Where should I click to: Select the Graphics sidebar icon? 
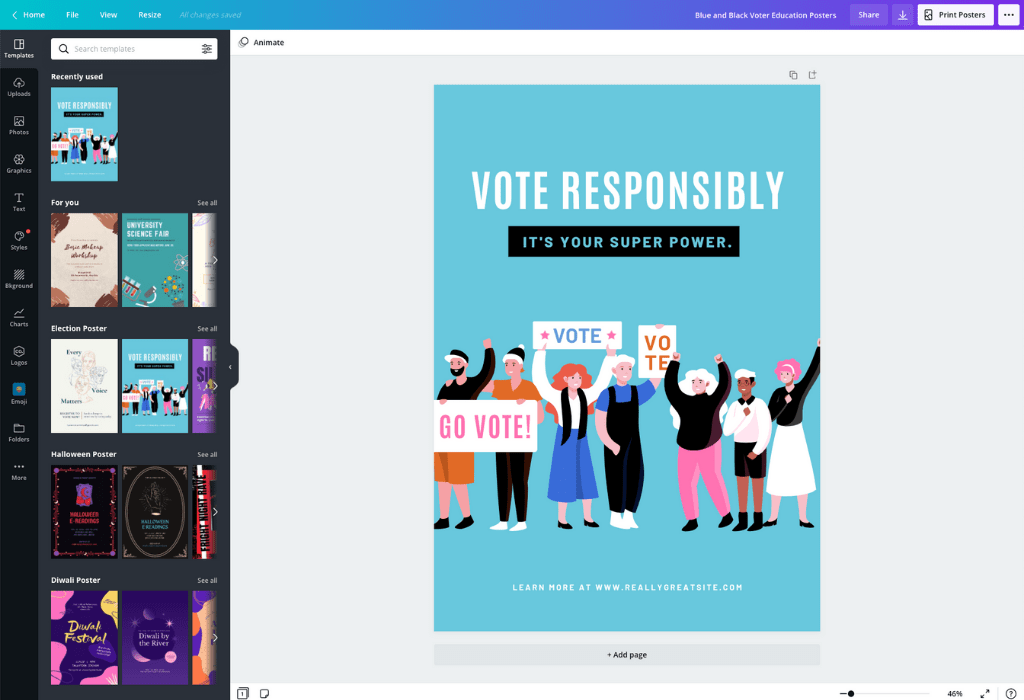coord(19,163)
